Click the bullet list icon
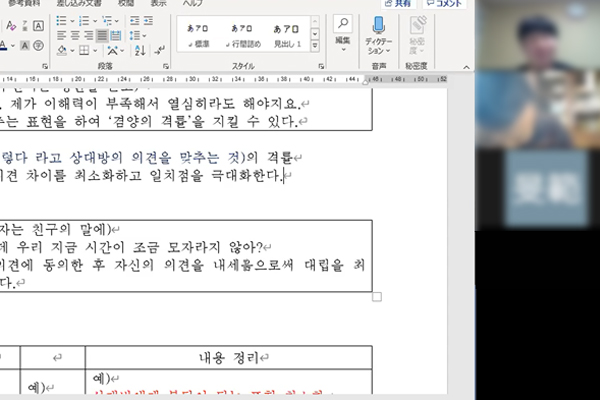Screen dimensions: 600x400 tap(60, 21)
